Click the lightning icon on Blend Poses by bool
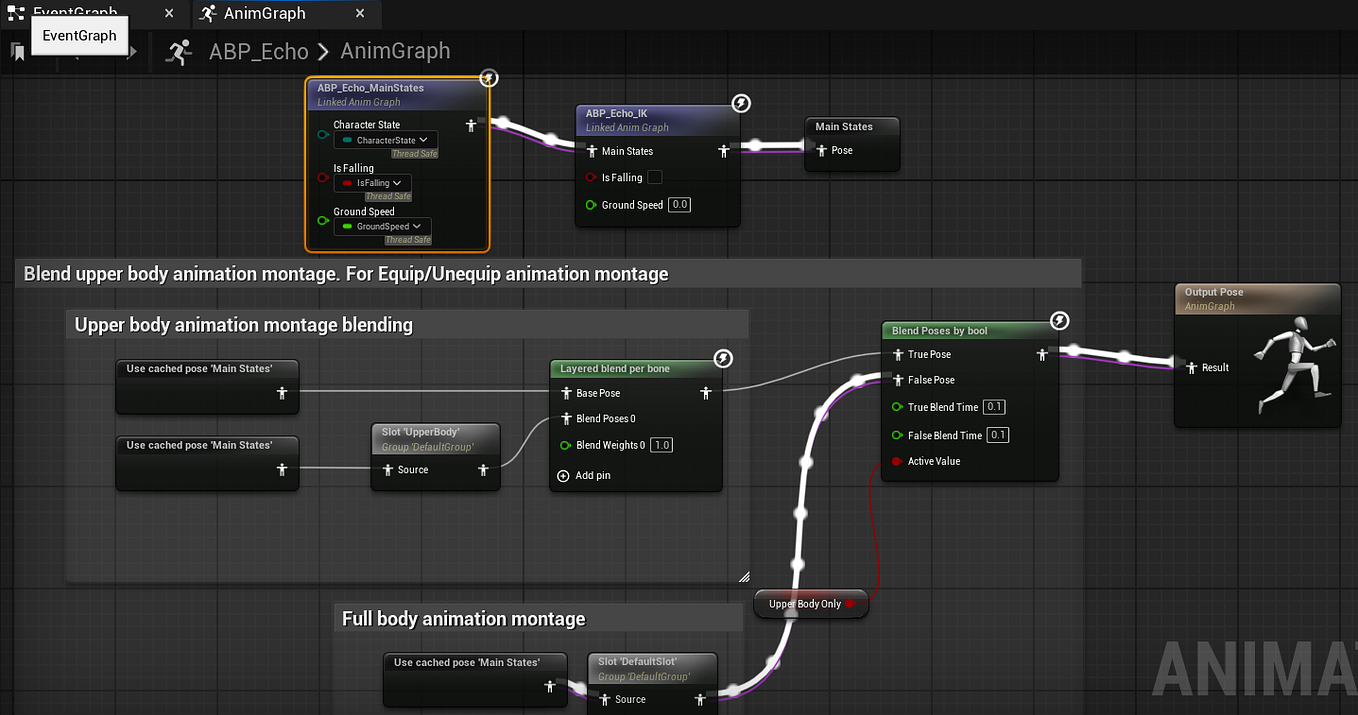The height and width of the screenshot is (715, 1358). [x=1057, y=321]
